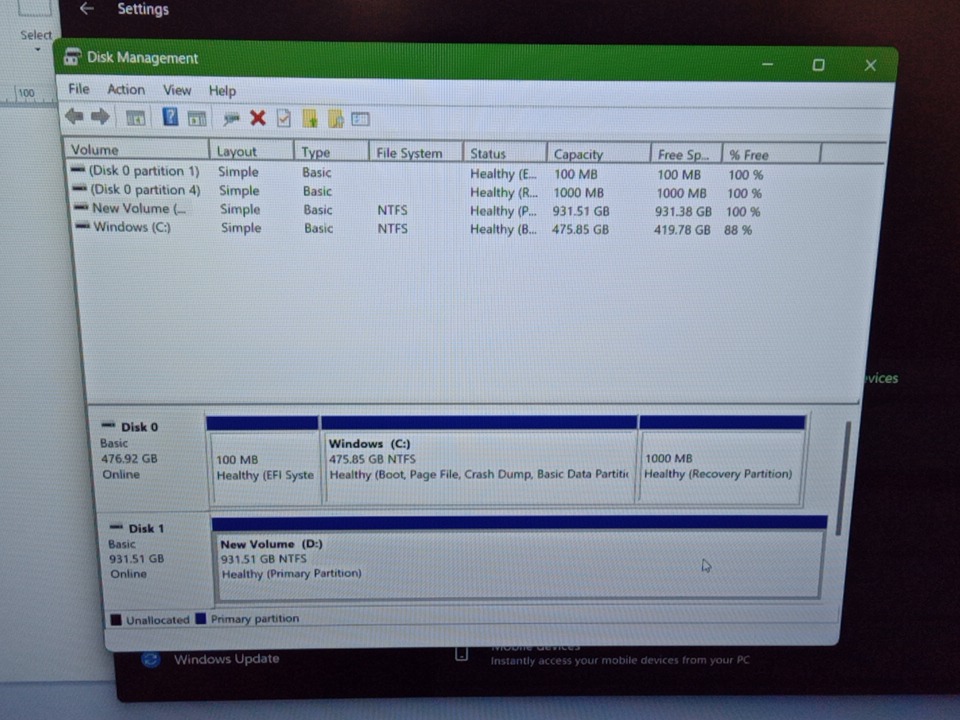Sort by the Type column header

(331, 152)
